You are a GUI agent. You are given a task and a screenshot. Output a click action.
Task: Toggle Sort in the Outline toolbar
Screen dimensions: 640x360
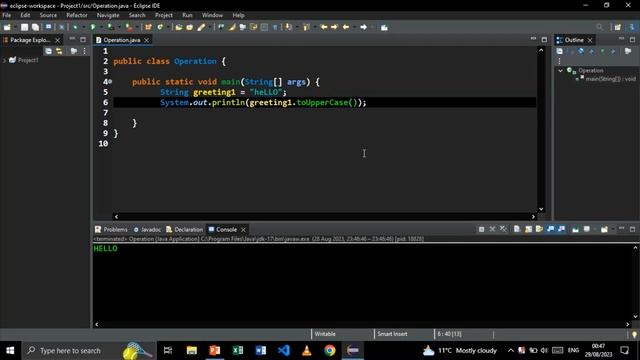pyautogui.click(x=570, y=51)
